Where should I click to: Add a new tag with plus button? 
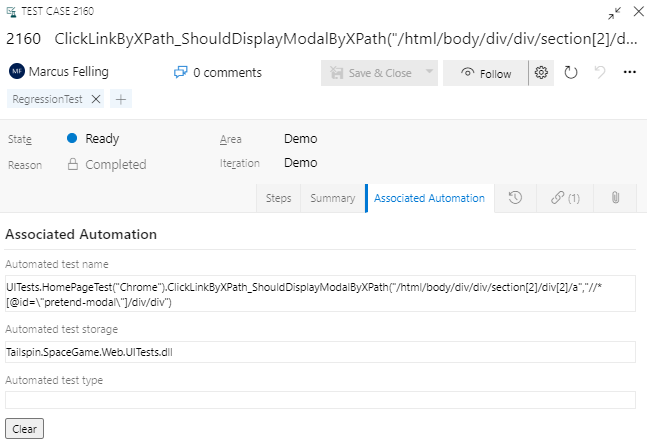tap(120, 99)
